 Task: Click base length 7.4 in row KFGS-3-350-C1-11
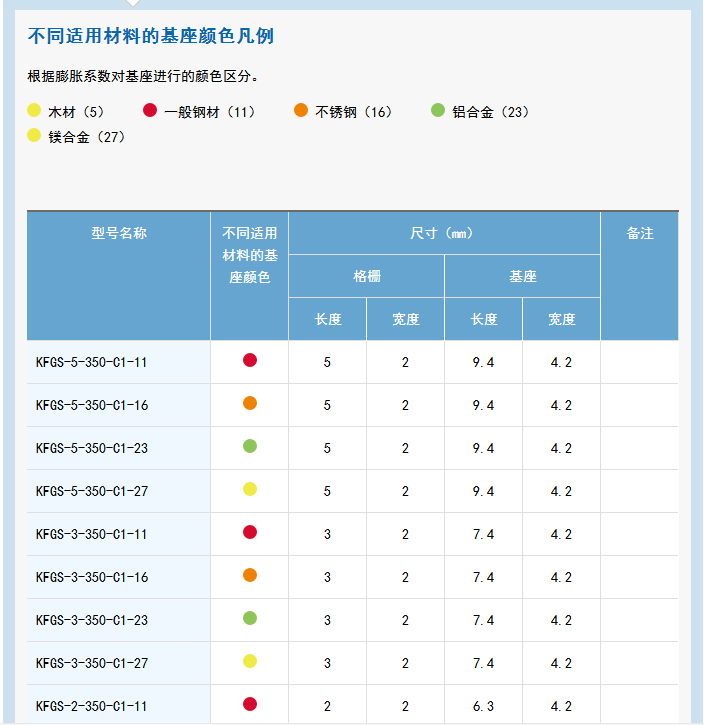coord(484,535)
